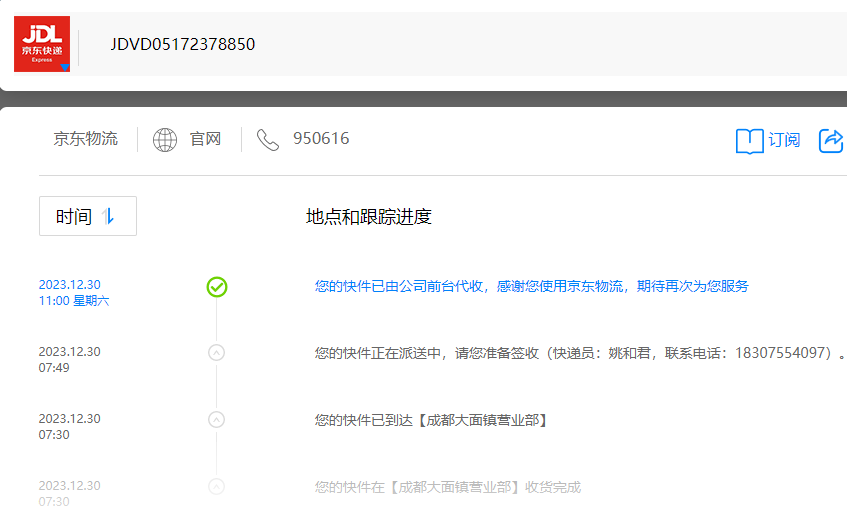Select the hotline number 950616

pyautogui.click(x=321, y=138)
